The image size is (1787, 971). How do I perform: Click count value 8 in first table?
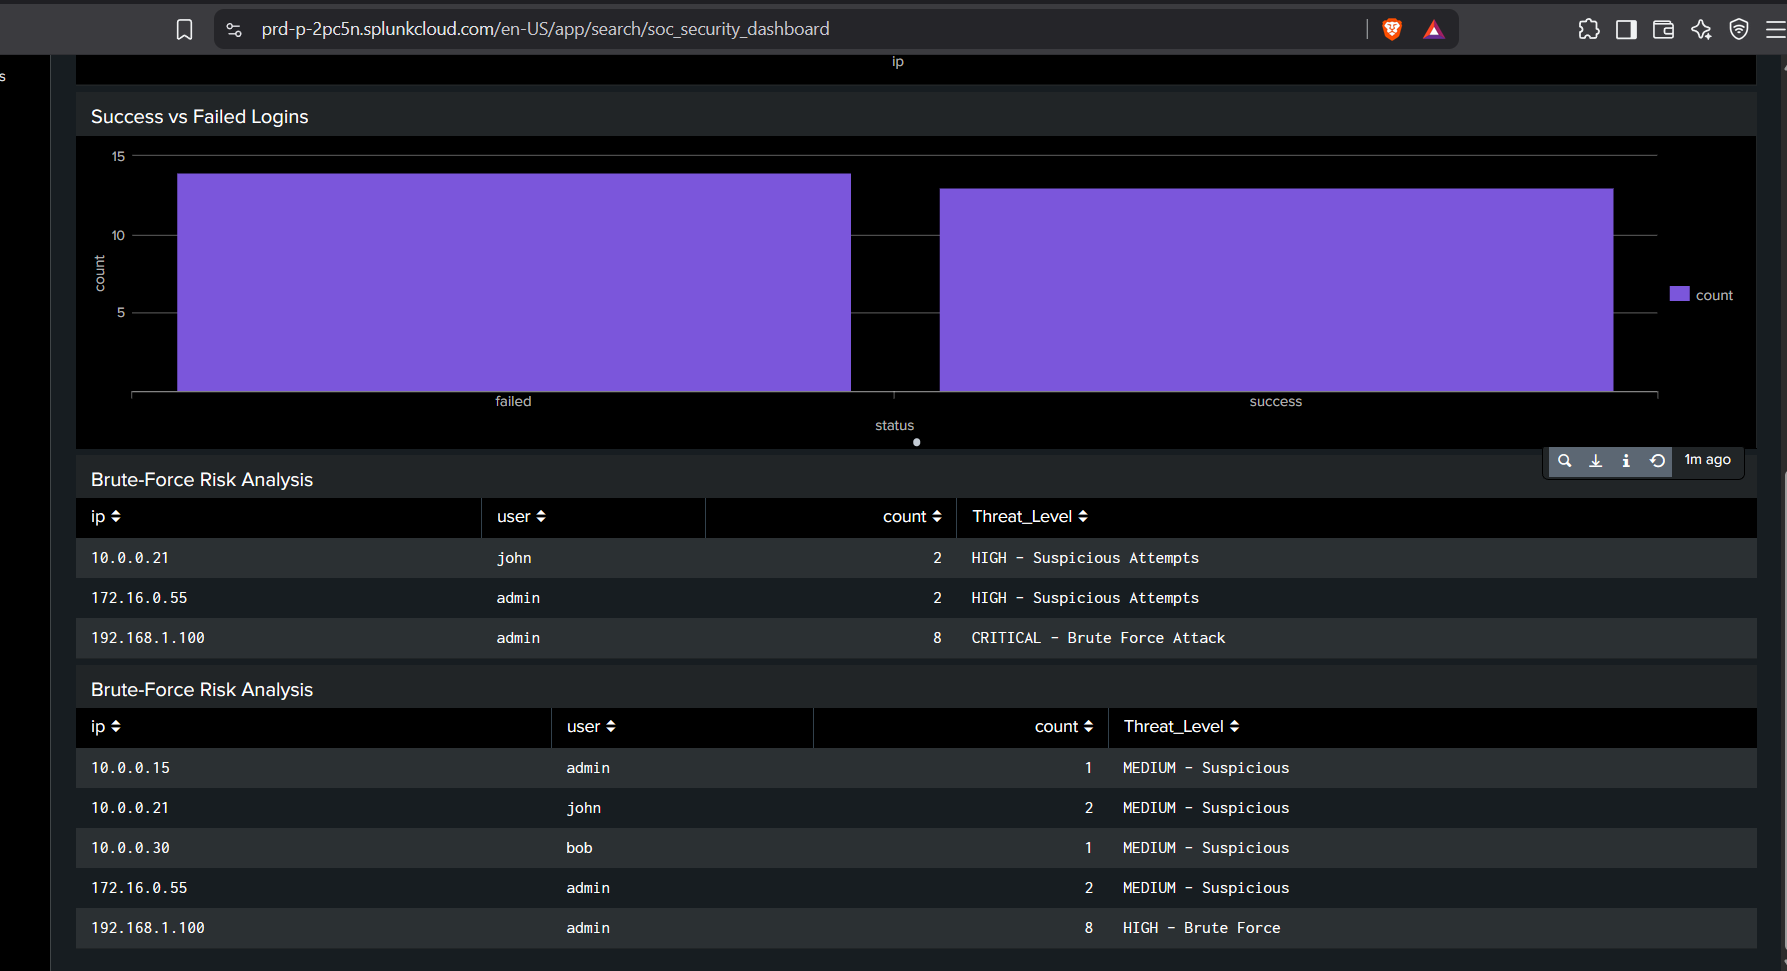coord(937,638)
